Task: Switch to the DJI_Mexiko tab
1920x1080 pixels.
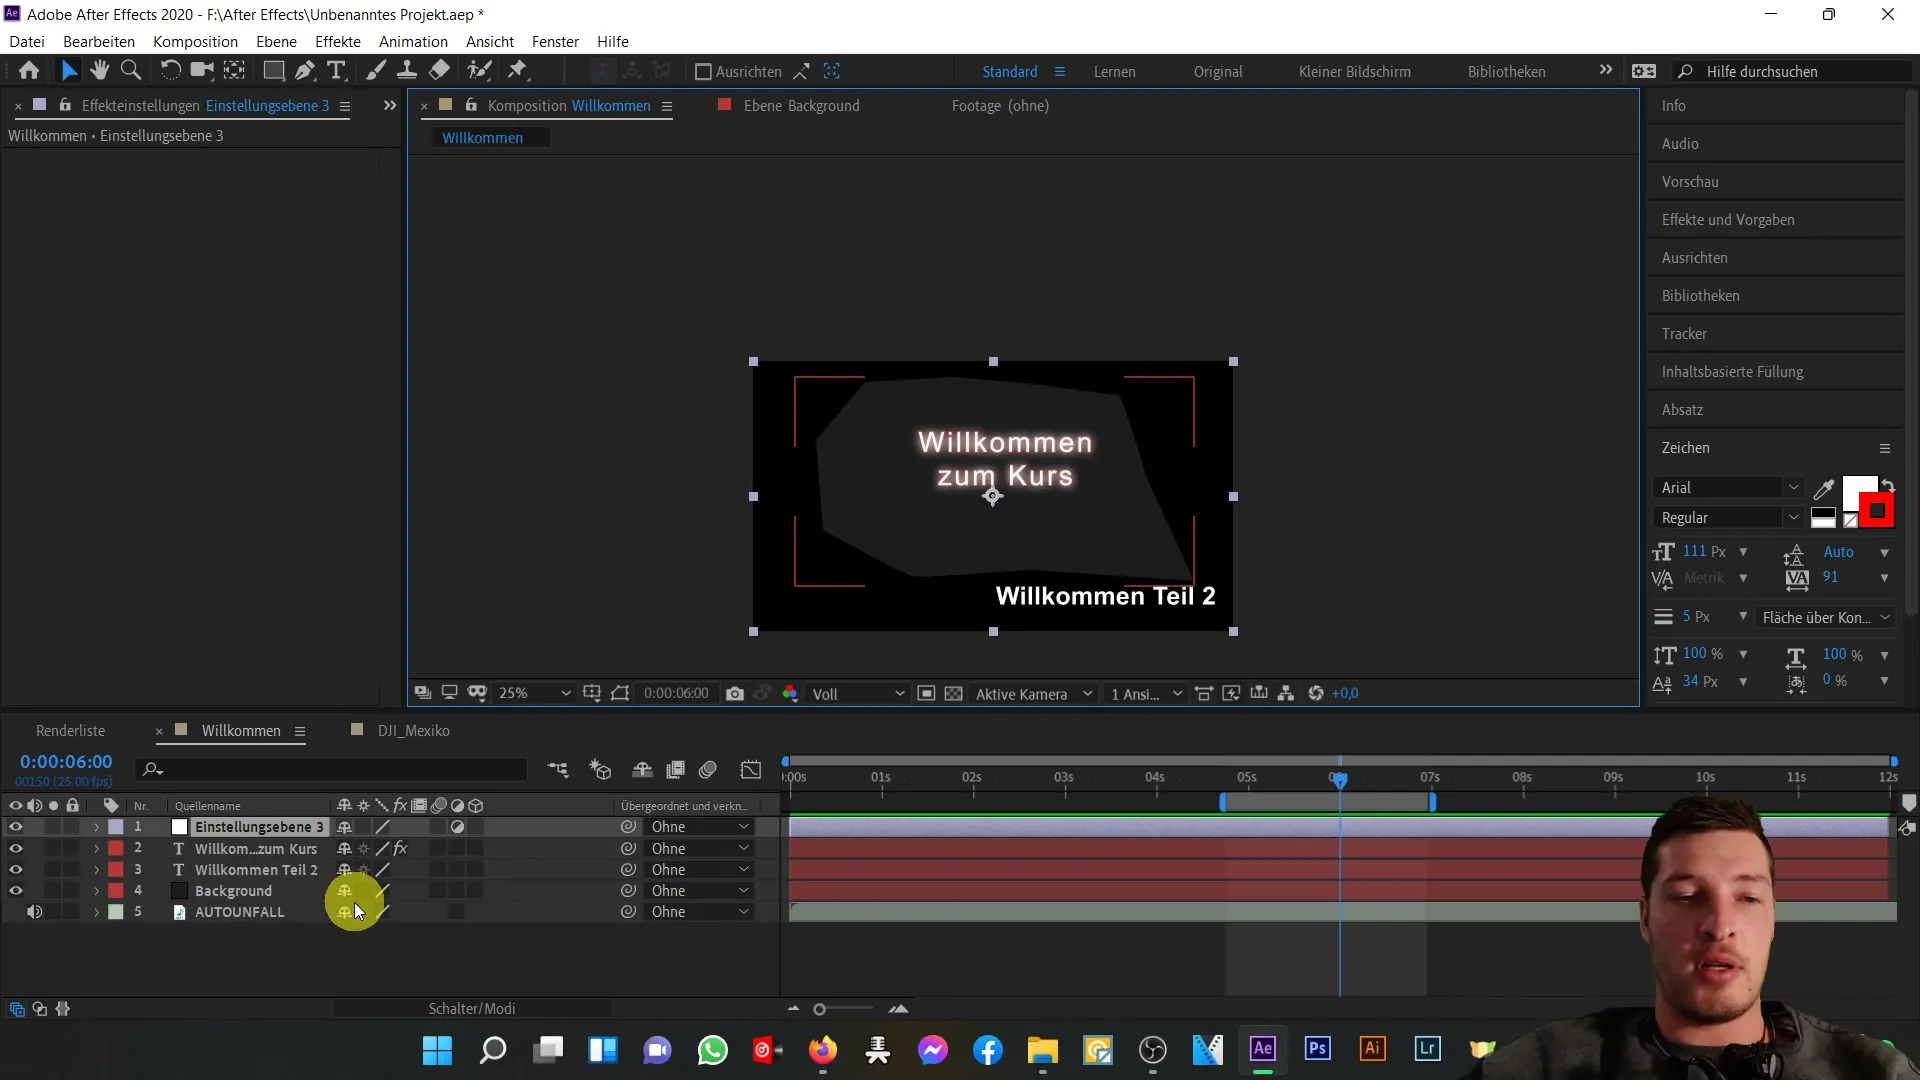Action: point(415,731)
